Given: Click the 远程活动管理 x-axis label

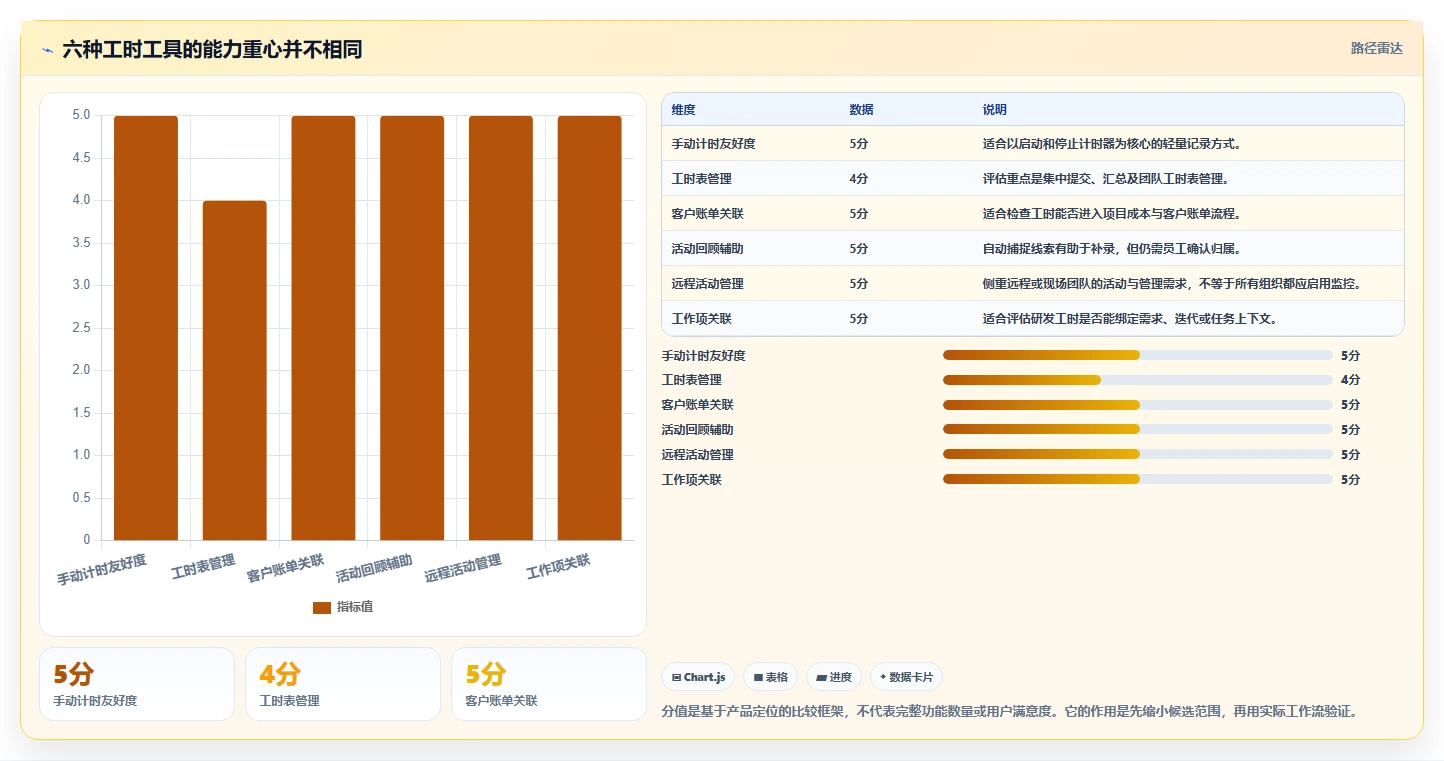Looking at the screenshot, I should (463, 568).
